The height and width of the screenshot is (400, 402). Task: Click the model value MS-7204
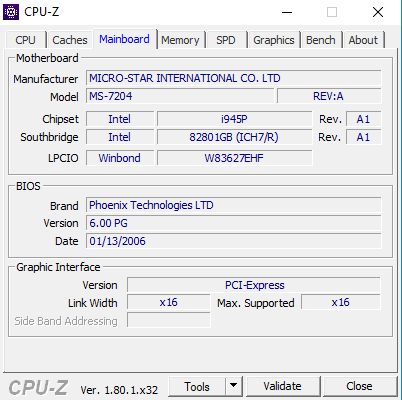tap(180, 96)
